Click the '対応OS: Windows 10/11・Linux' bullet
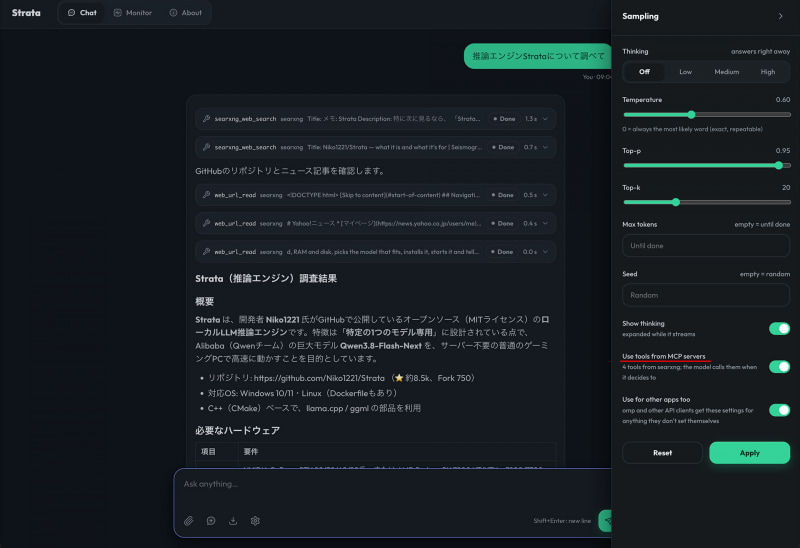The height and width of the screenshot is (548, 800). (303, 393)
